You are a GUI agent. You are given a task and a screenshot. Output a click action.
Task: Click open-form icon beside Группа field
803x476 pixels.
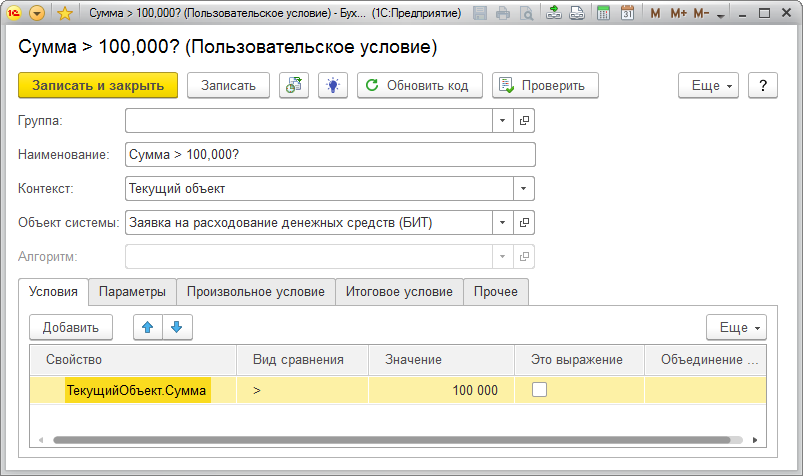click(x=524, y=120)
